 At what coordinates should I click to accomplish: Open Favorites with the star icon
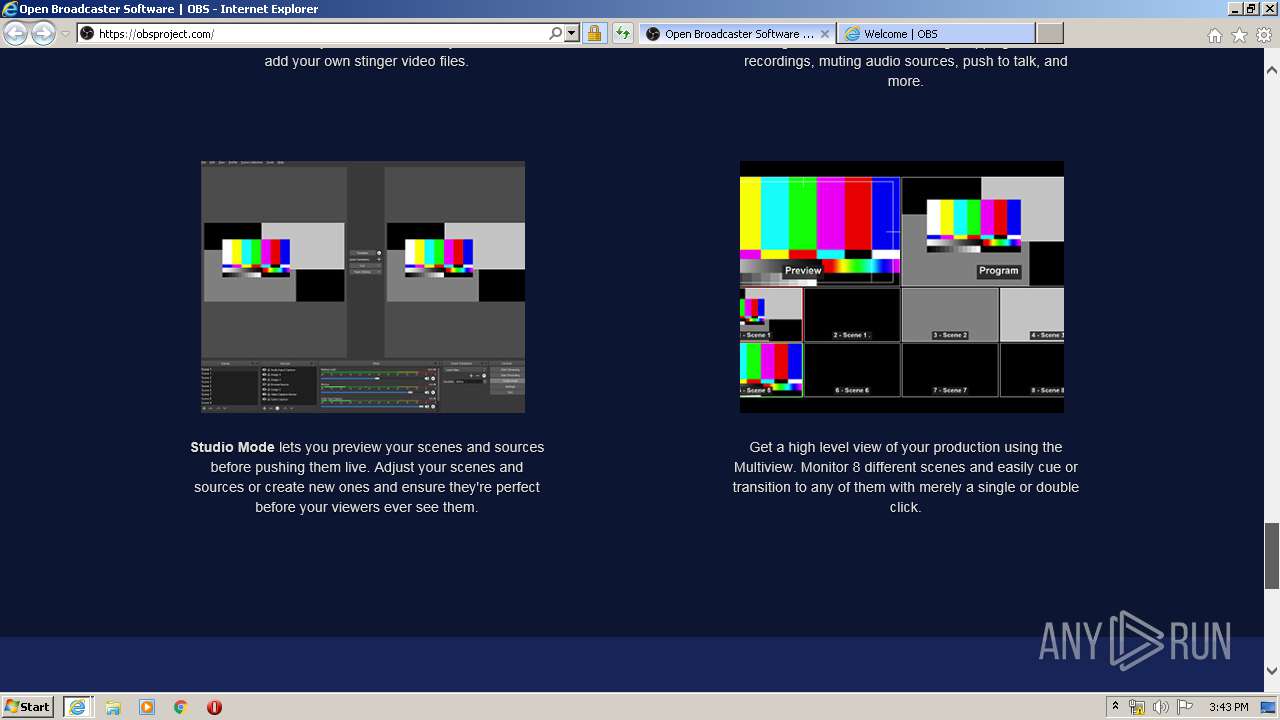1239,35
